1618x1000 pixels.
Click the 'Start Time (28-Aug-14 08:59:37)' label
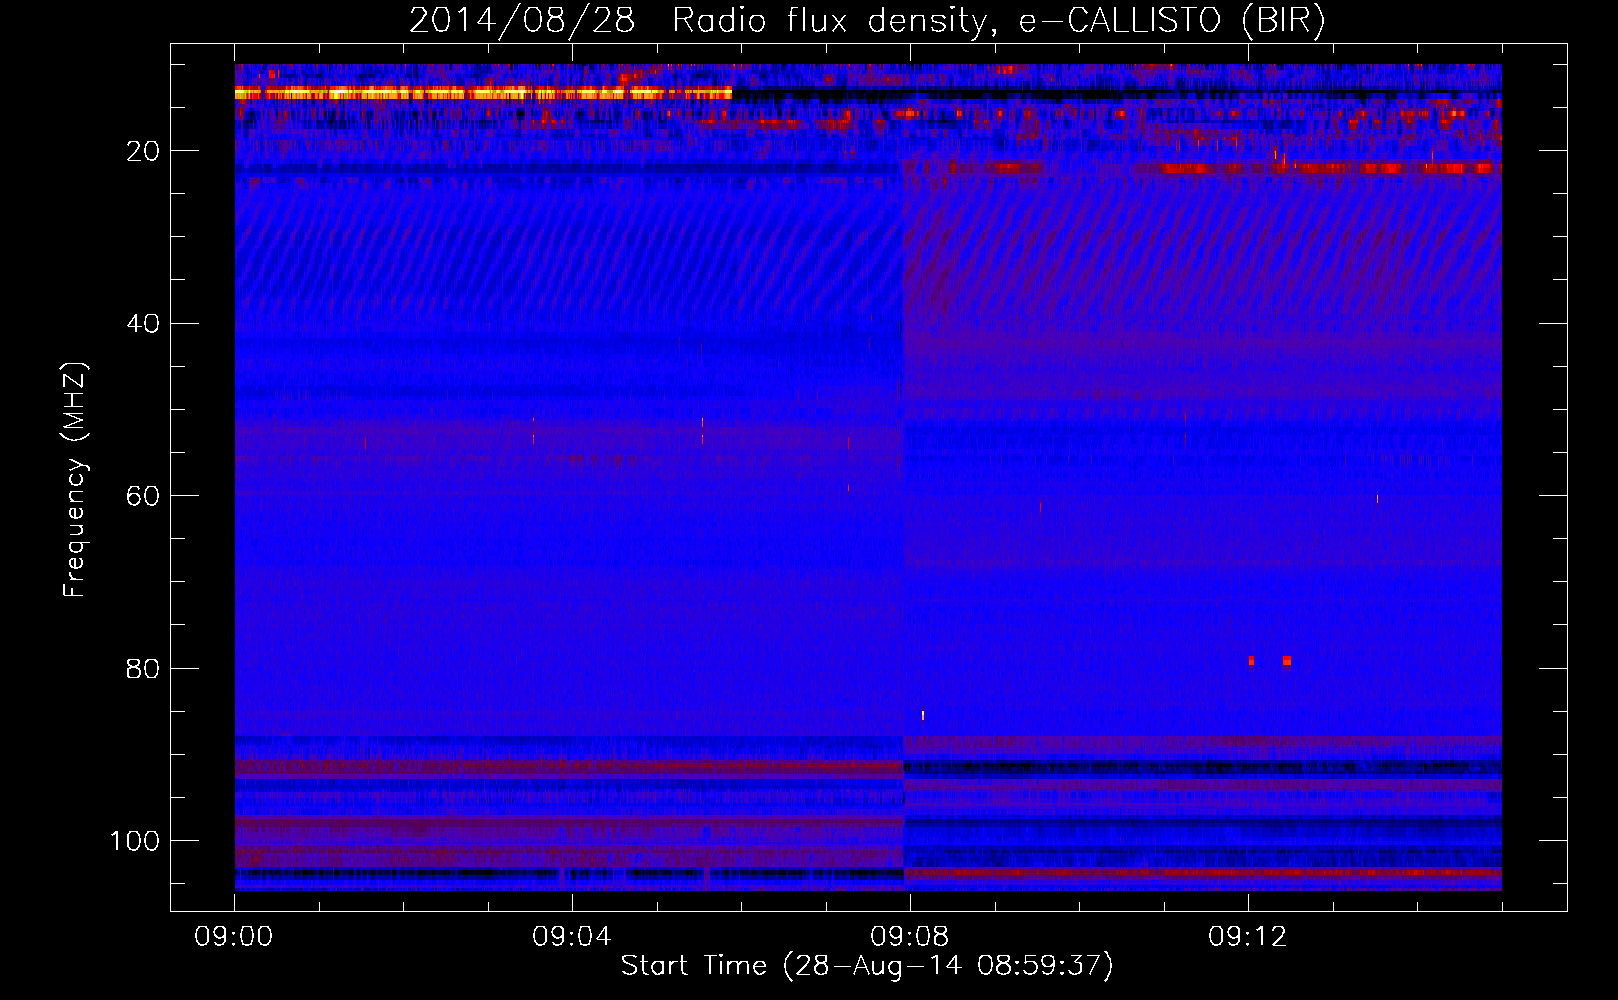[x=867, y=966]
